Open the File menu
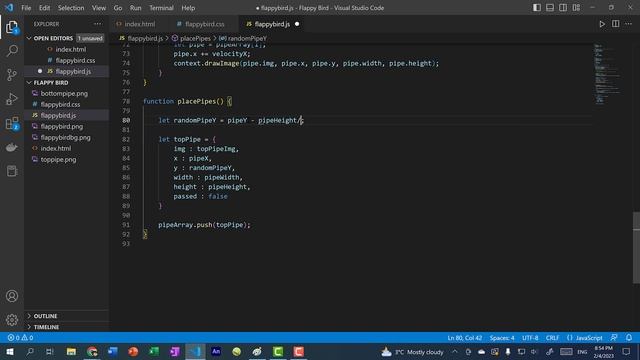This screenshot has height=360, width=640. [26, 8]
